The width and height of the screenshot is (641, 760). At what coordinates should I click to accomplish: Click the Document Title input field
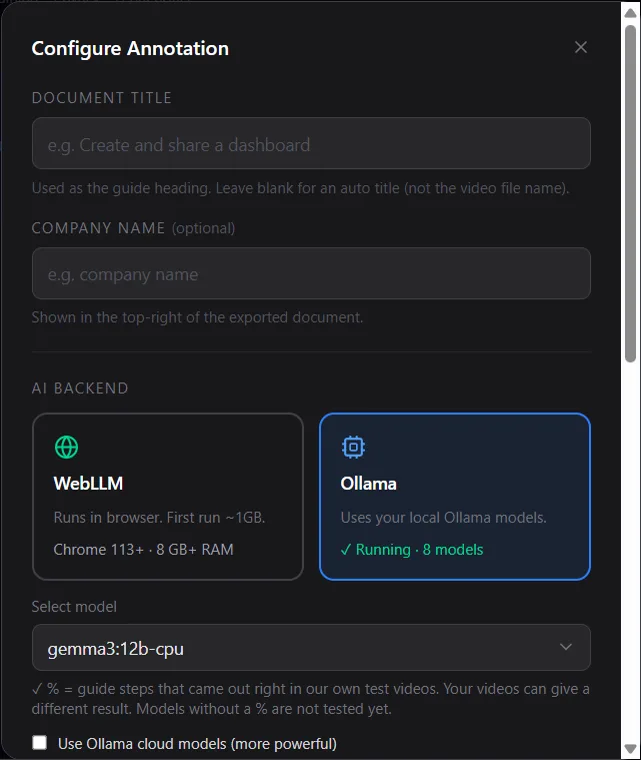[311, 143]
